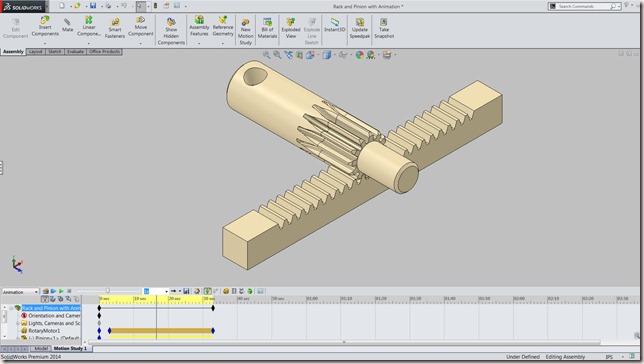Click the playback time slider
The width and height of the screenshot is (644, 364).
[x=108, y=291]
